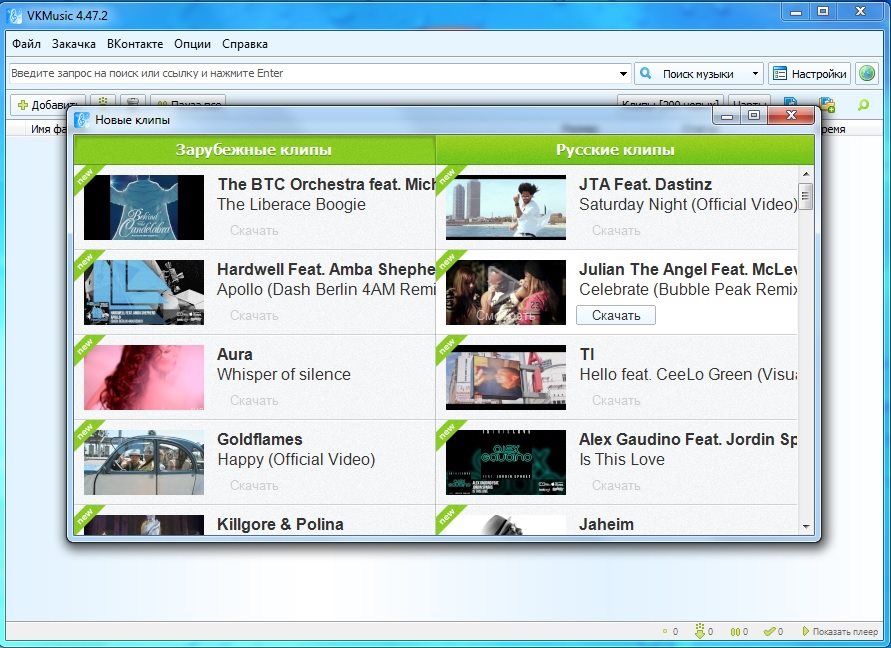Click the green search magnifier toolbar icon
Viewport: 891px width, 648px height.
click(863, 105)
